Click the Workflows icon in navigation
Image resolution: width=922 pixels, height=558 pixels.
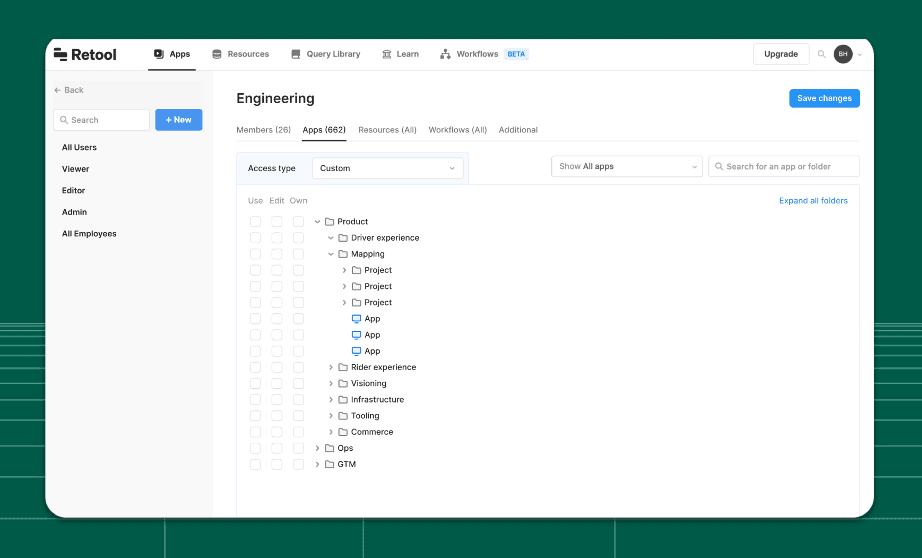(x=445, y=54)
